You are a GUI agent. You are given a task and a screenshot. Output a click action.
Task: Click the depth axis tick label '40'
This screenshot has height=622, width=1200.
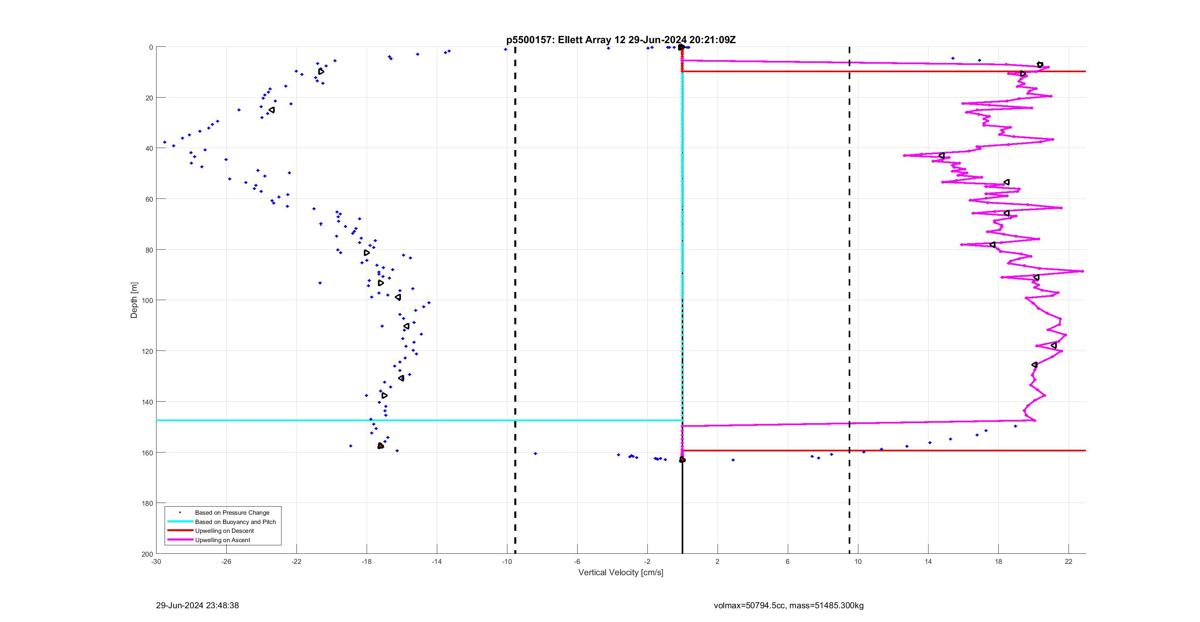(x=148, y=148)
